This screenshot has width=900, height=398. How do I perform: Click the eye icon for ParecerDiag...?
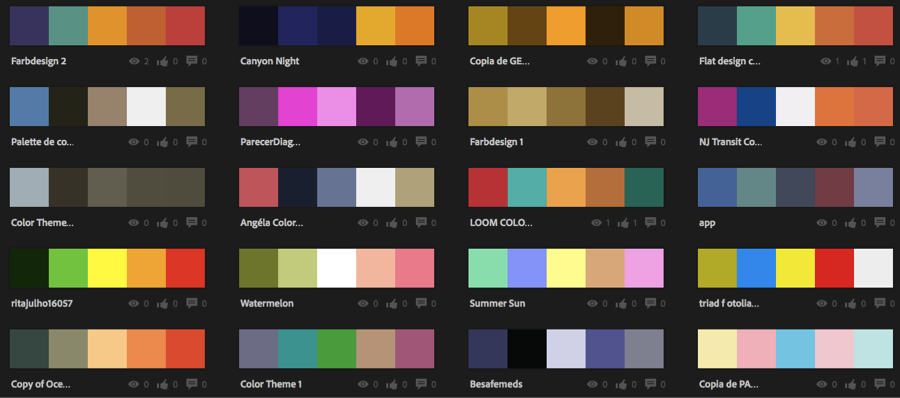(x=363, y=141)
